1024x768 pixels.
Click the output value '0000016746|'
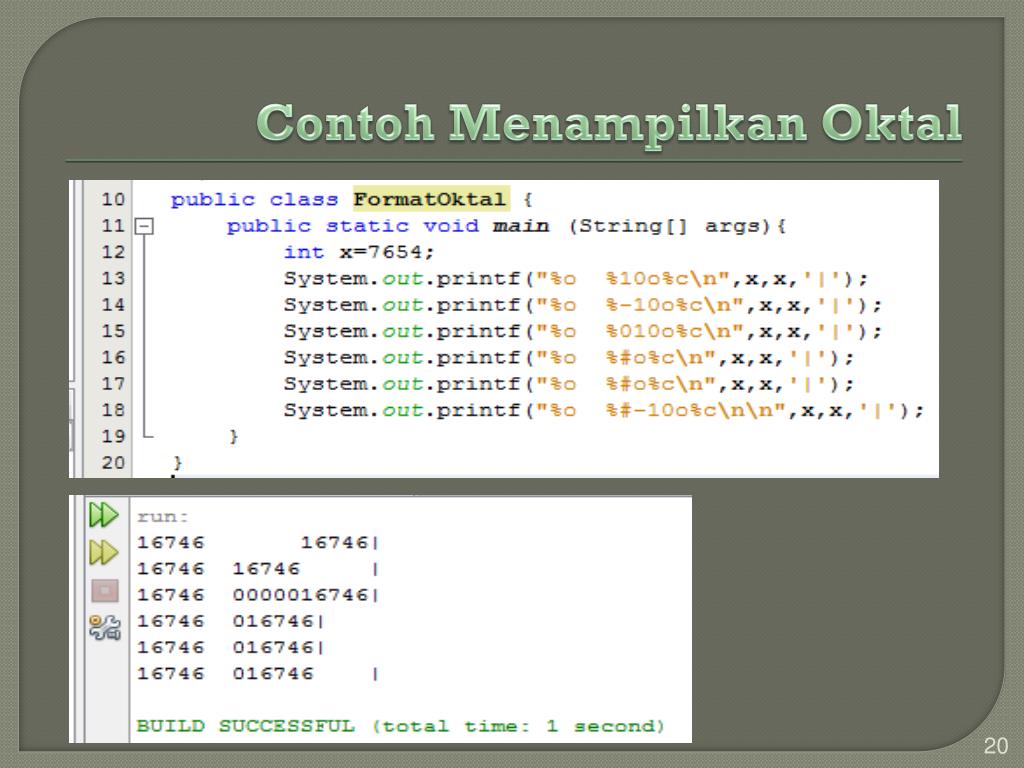point(306,595)
